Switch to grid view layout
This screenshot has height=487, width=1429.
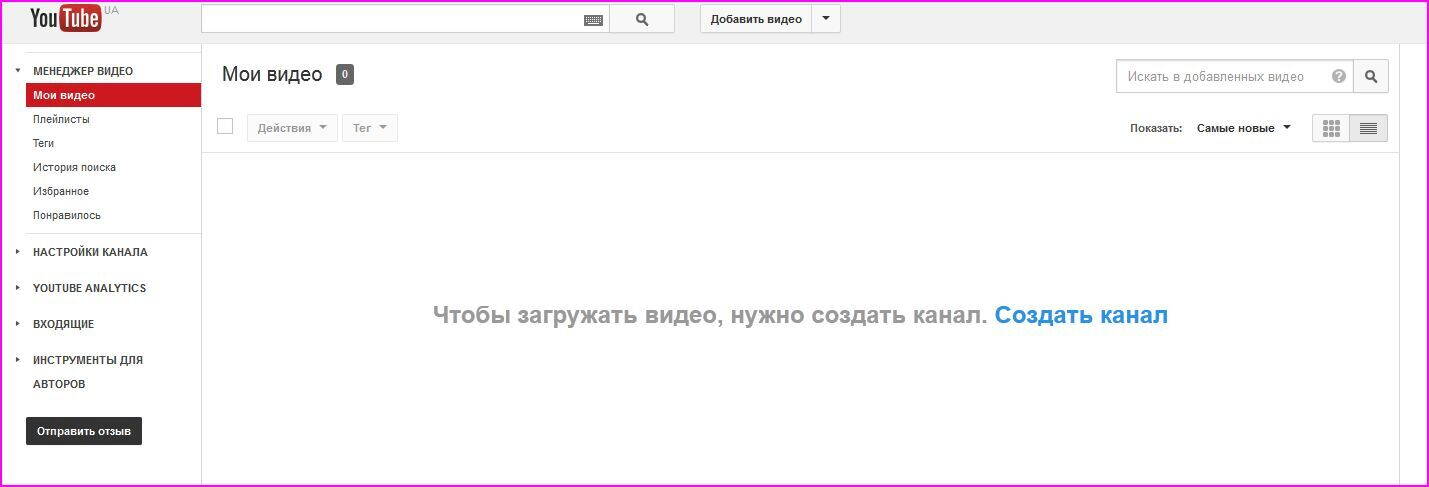pyautogui.click(x=1331, y=128)
